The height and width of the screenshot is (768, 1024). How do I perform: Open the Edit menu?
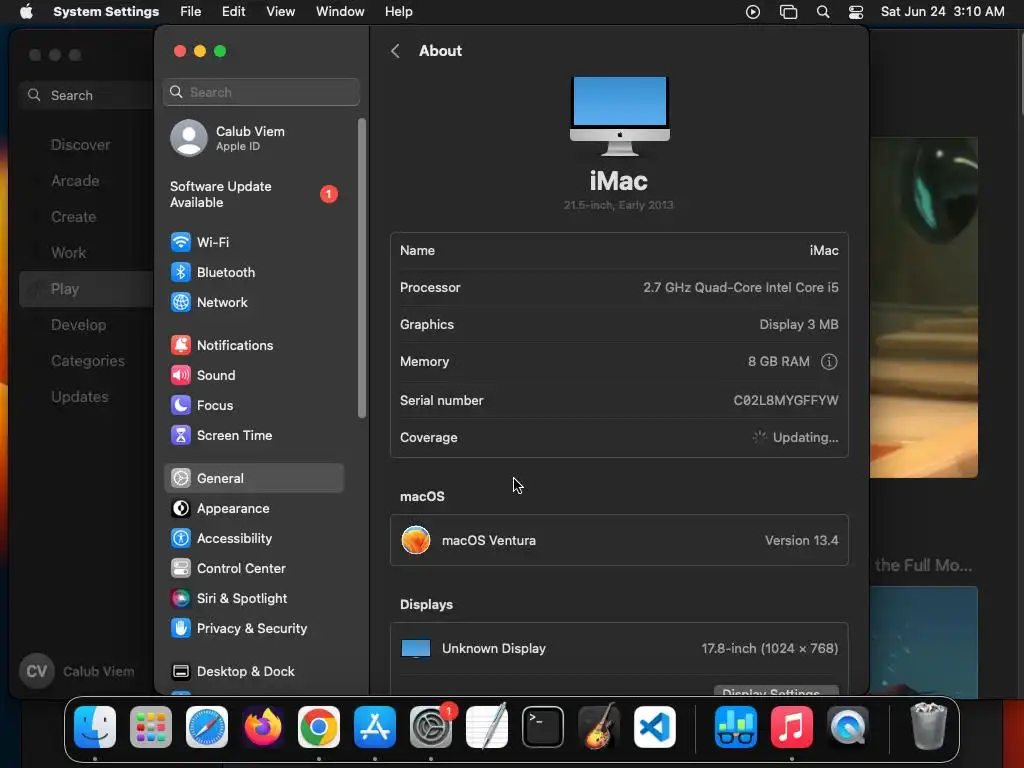click(x=233, y=12)
